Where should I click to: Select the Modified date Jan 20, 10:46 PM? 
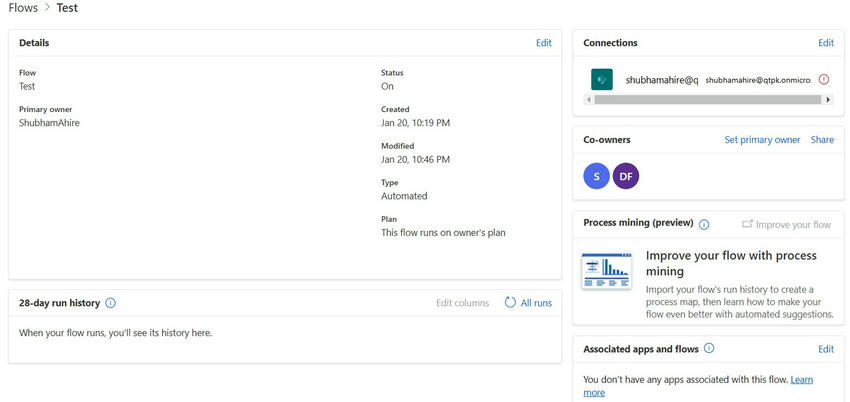point(415,159)
